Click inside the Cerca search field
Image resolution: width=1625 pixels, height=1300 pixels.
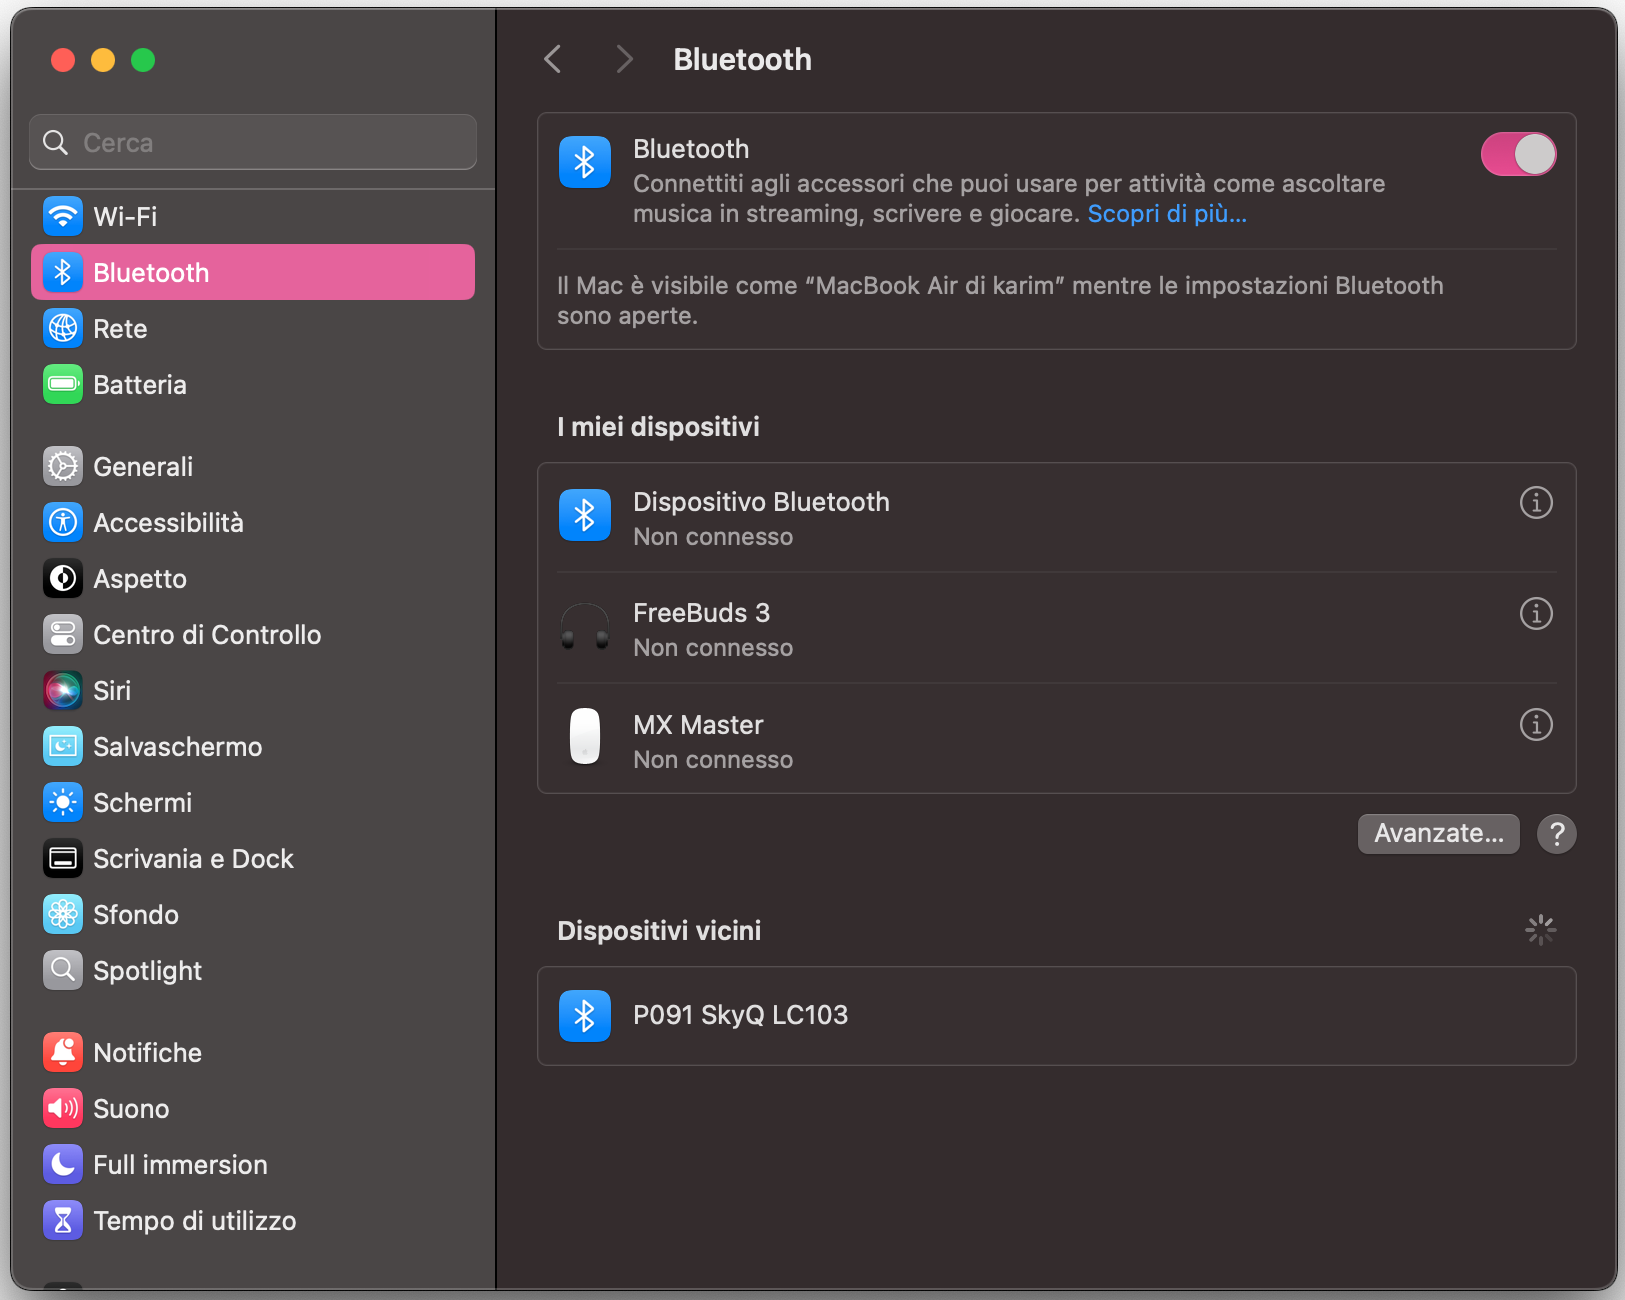coord(252,142)
